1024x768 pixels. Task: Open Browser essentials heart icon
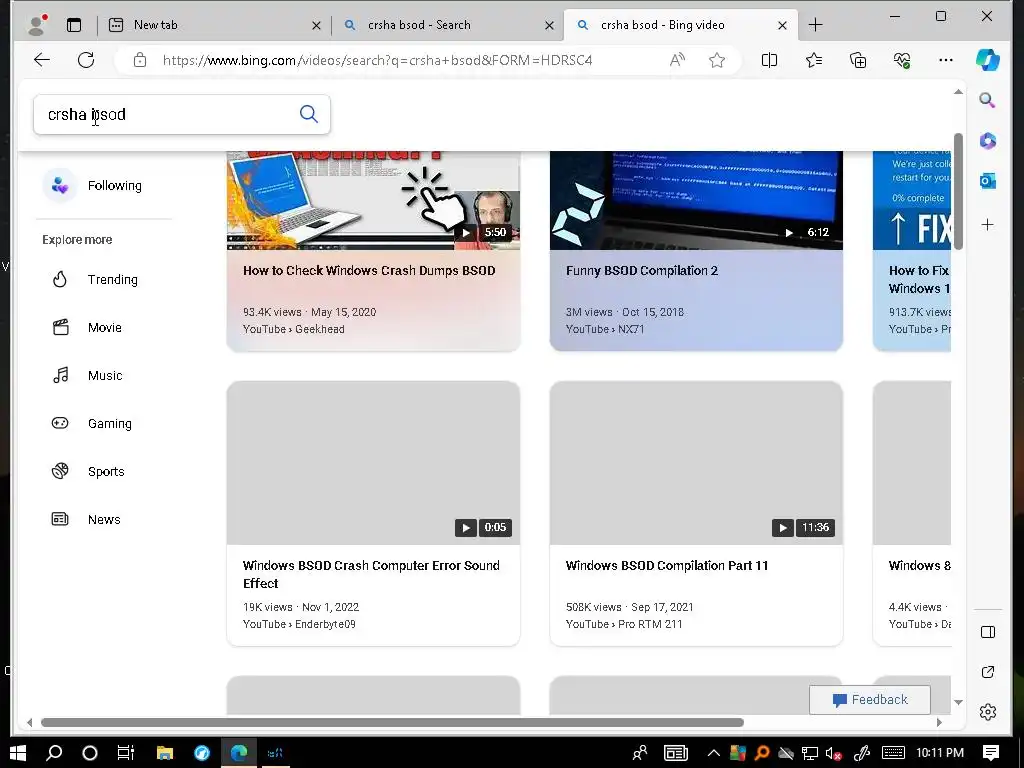pos(902,60)
